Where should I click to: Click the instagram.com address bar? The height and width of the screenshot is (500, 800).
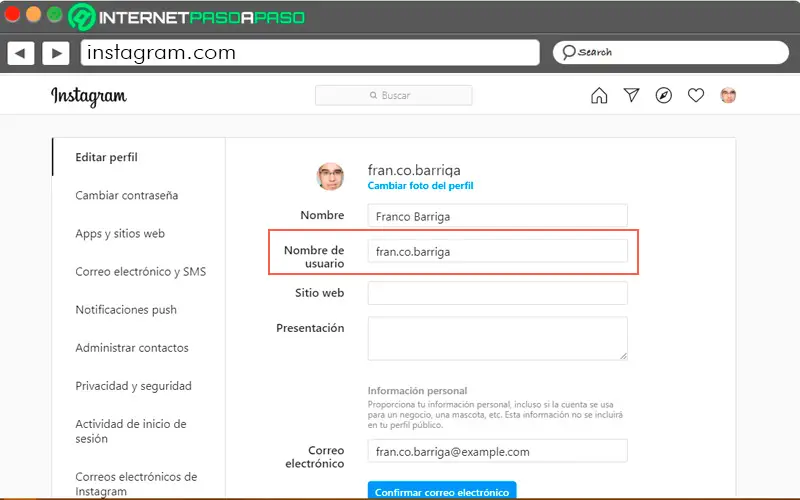(310, 53)
